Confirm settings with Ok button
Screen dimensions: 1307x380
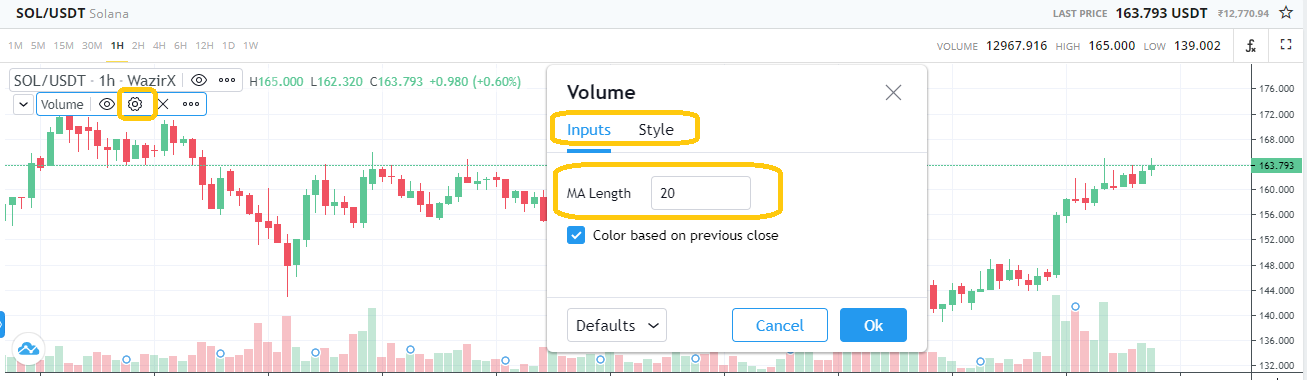[x=873, y=325]
